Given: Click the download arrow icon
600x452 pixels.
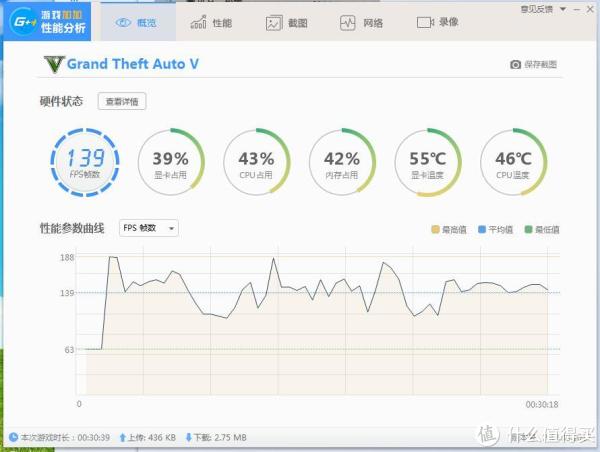Looking at the screenshot, I should point(189,437).
